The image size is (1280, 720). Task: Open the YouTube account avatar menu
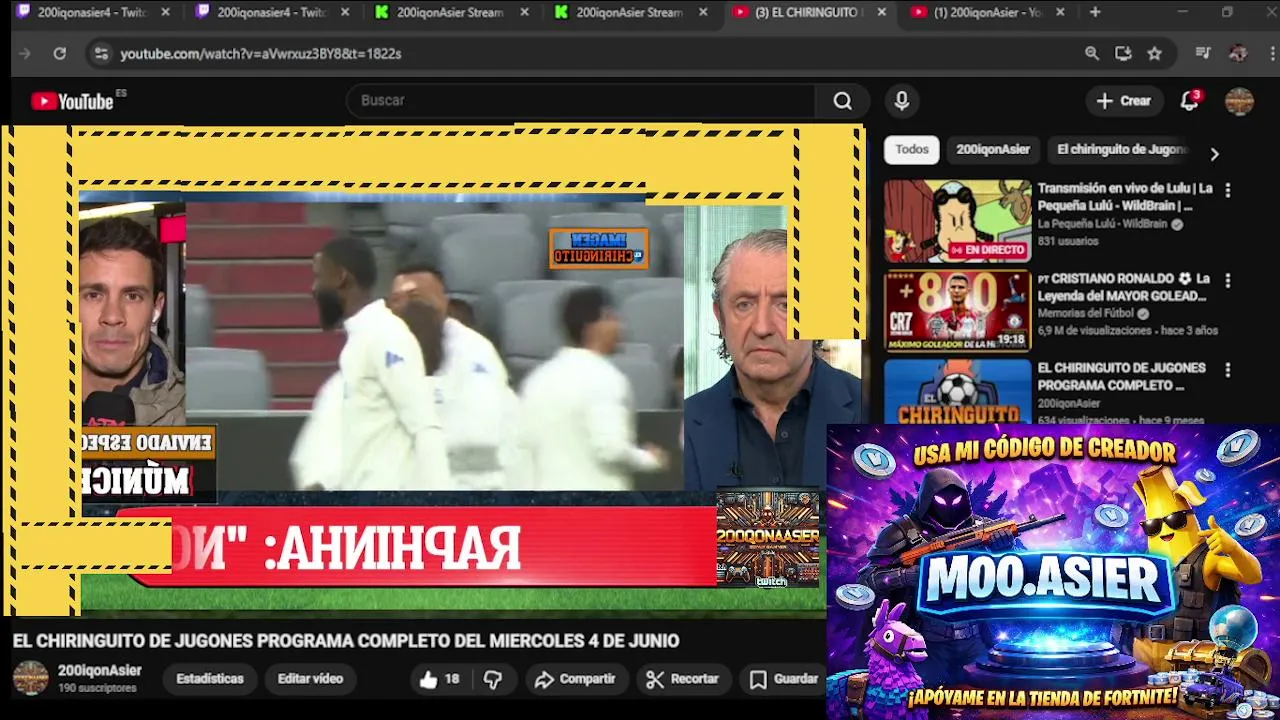click(1239, 101)
